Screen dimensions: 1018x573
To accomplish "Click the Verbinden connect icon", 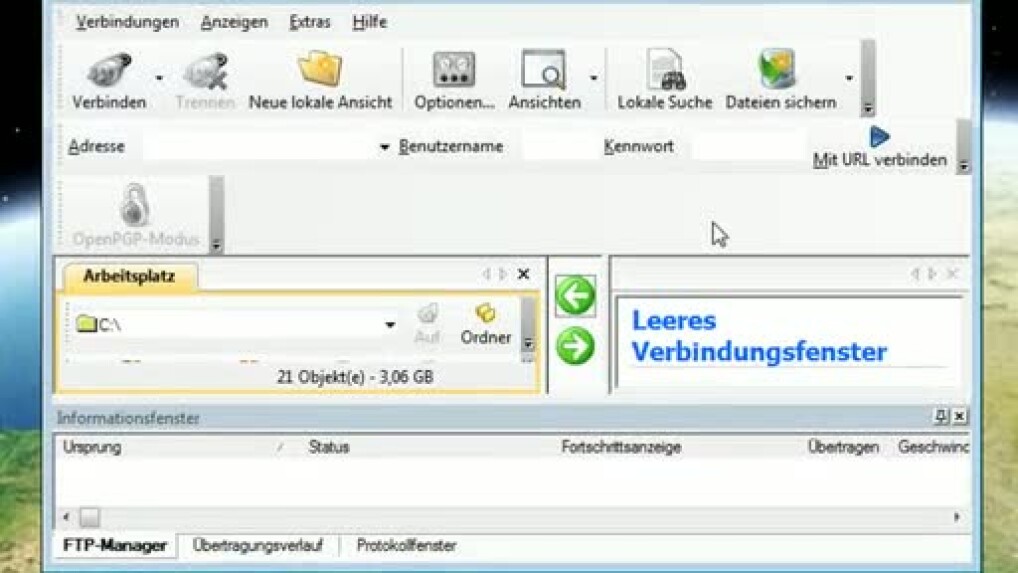I will [x=108, y=73].
